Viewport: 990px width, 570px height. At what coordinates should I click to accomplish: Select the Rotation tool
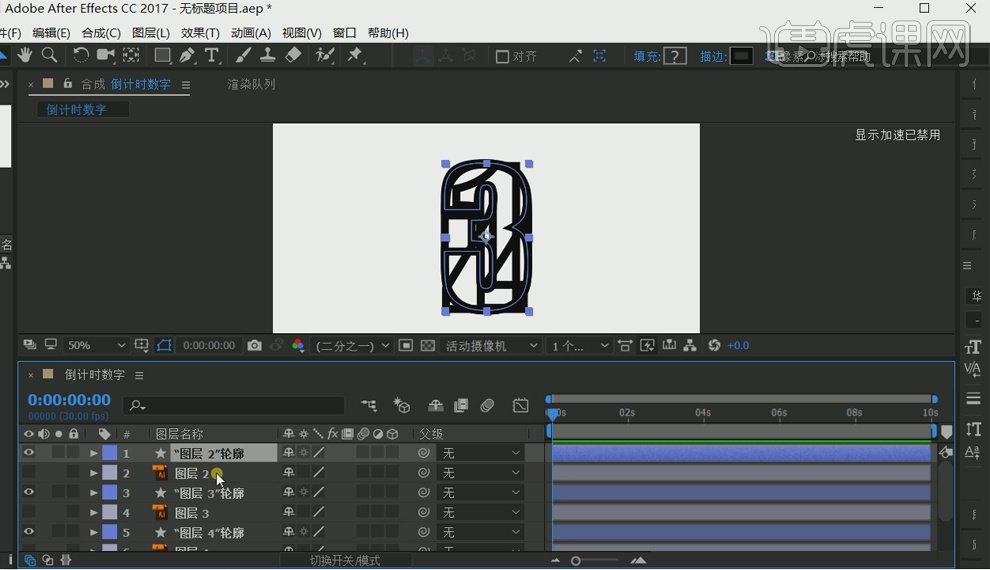(x=81, y=56)
